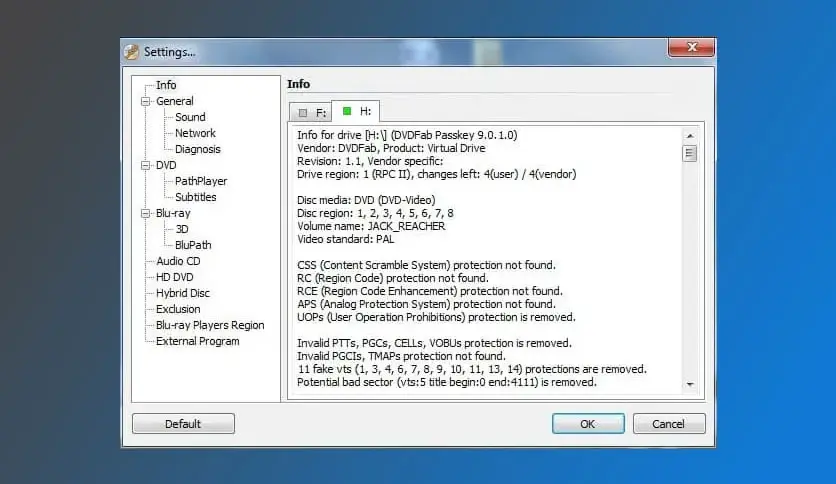The height and width of the screenshot is (484, 836).
Task: Click the '11 fake vts' protections line
Action: click(472, 369)
